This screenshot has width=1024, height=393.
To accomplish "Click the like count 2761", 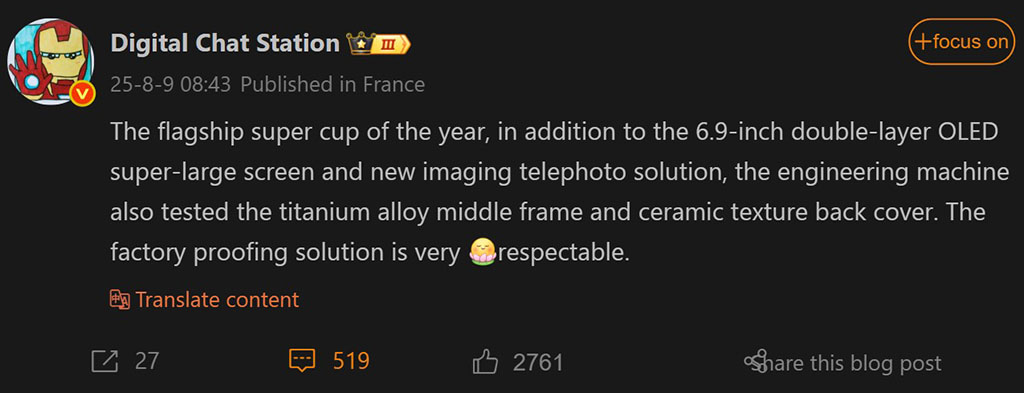I will tap(538, 362).
